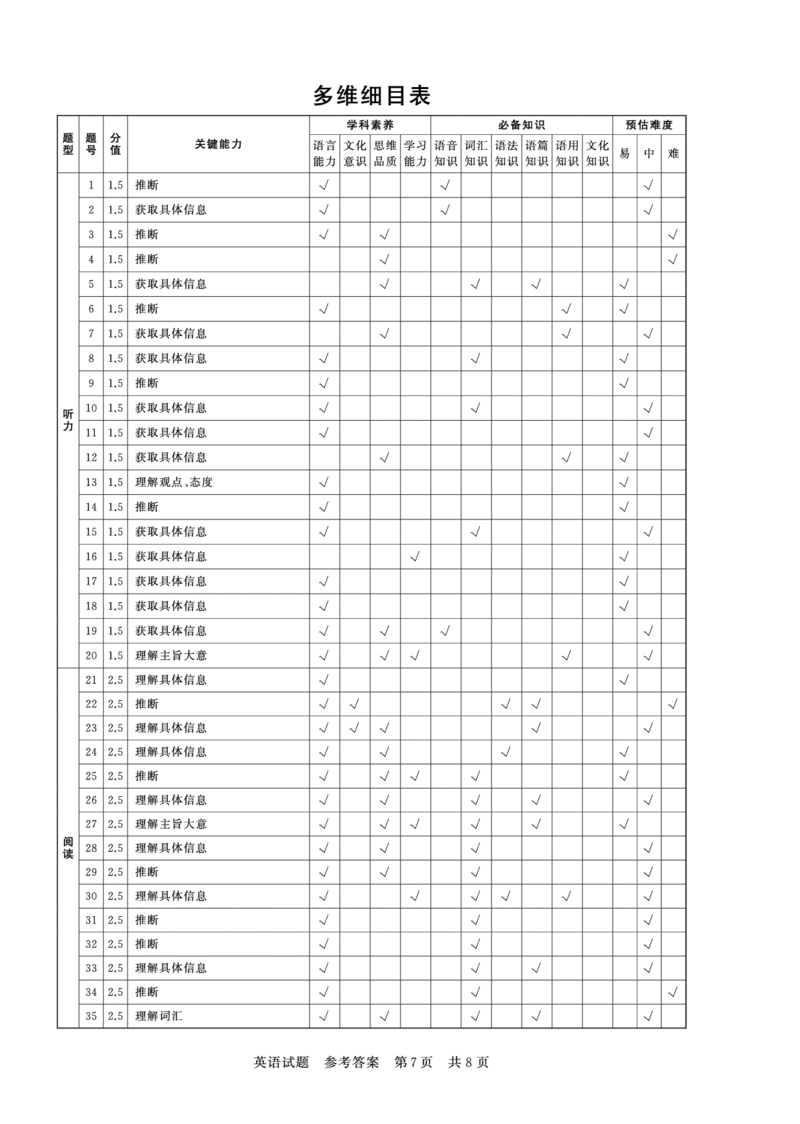Click the number cell in the first table row
The width and height of the screenshot is (800, 1124).
(x=116, y=185)
